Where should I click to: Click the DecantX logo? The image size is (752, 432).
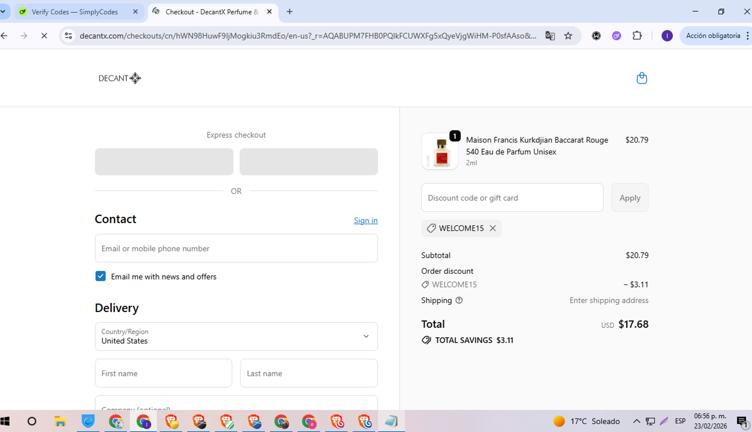click(x=119, y=78)
